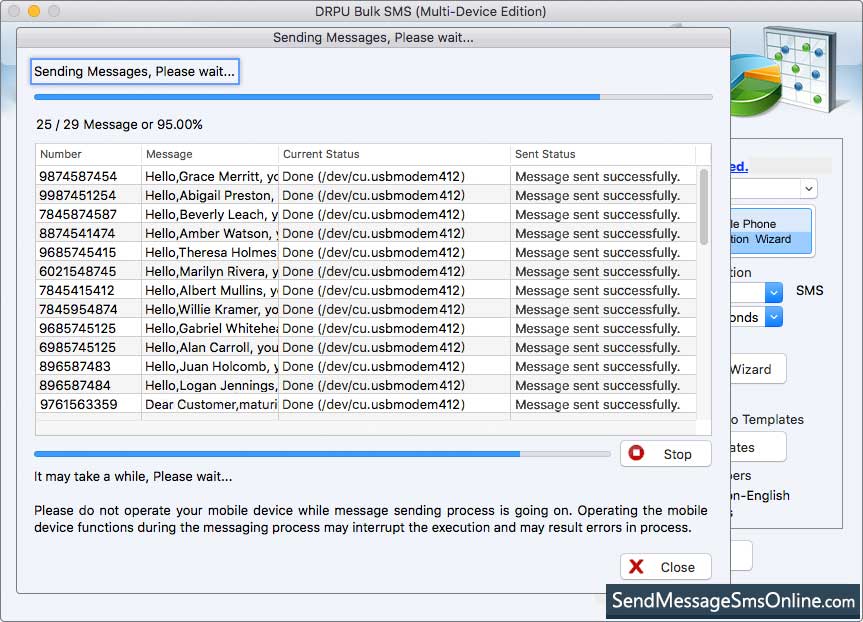Click the red Stop button
Image resolution: width=863 pixels, height=622 pixels.
pos(665,454)
